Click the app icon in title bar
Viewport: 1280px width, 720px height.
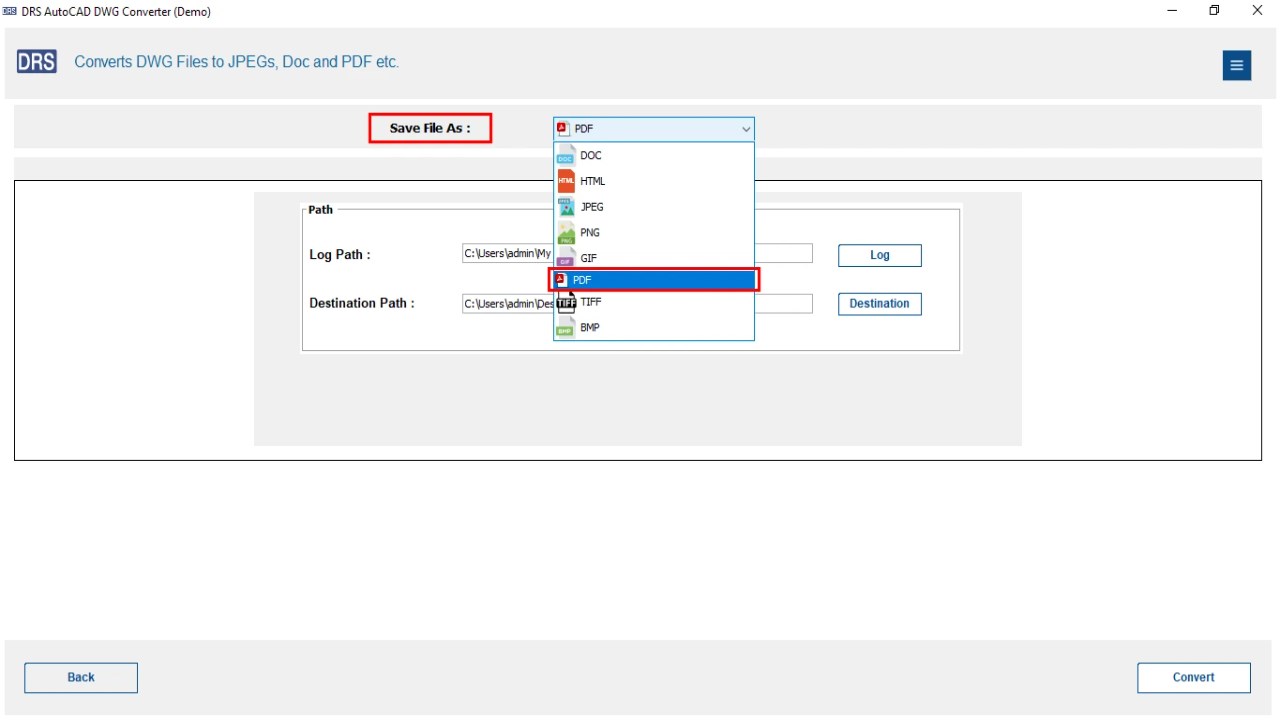pyautogui.click(x=10, y=11)
